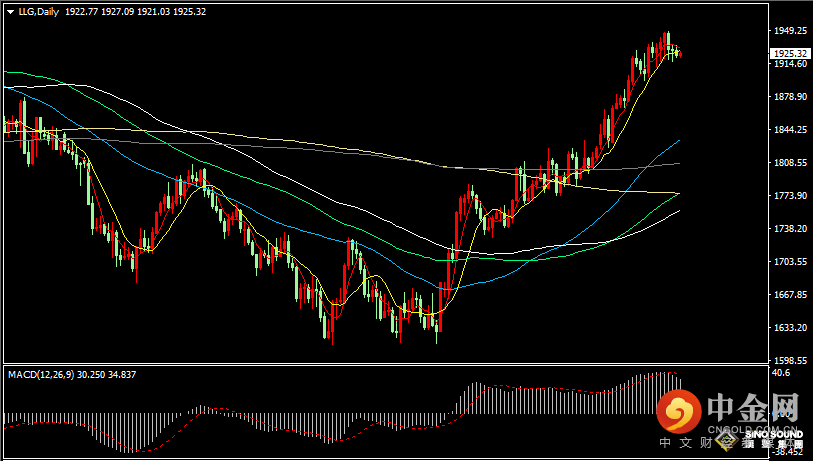Click the 1667.85 price axis label
This screenshot has height=461, width=813.
point(790,295)
